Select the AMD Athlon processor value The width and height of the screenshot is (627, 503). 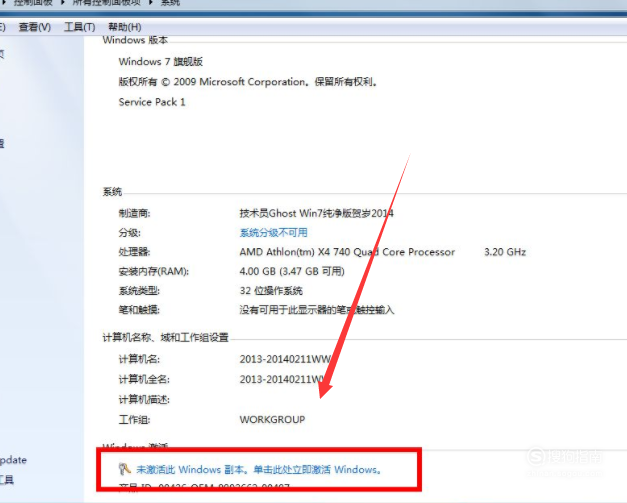tap(347, 252)
